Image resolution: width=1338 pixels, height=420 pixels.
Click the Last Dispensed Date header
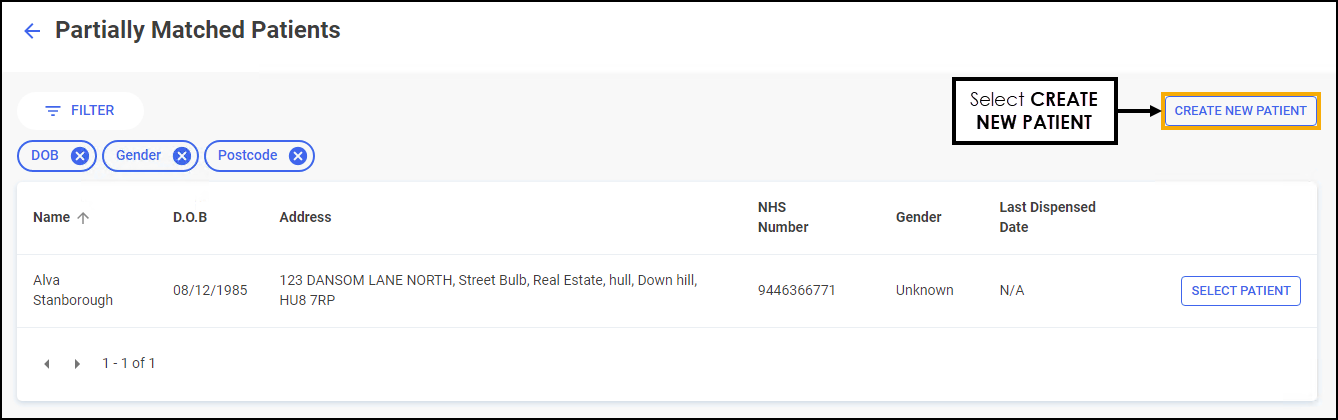1047,218
